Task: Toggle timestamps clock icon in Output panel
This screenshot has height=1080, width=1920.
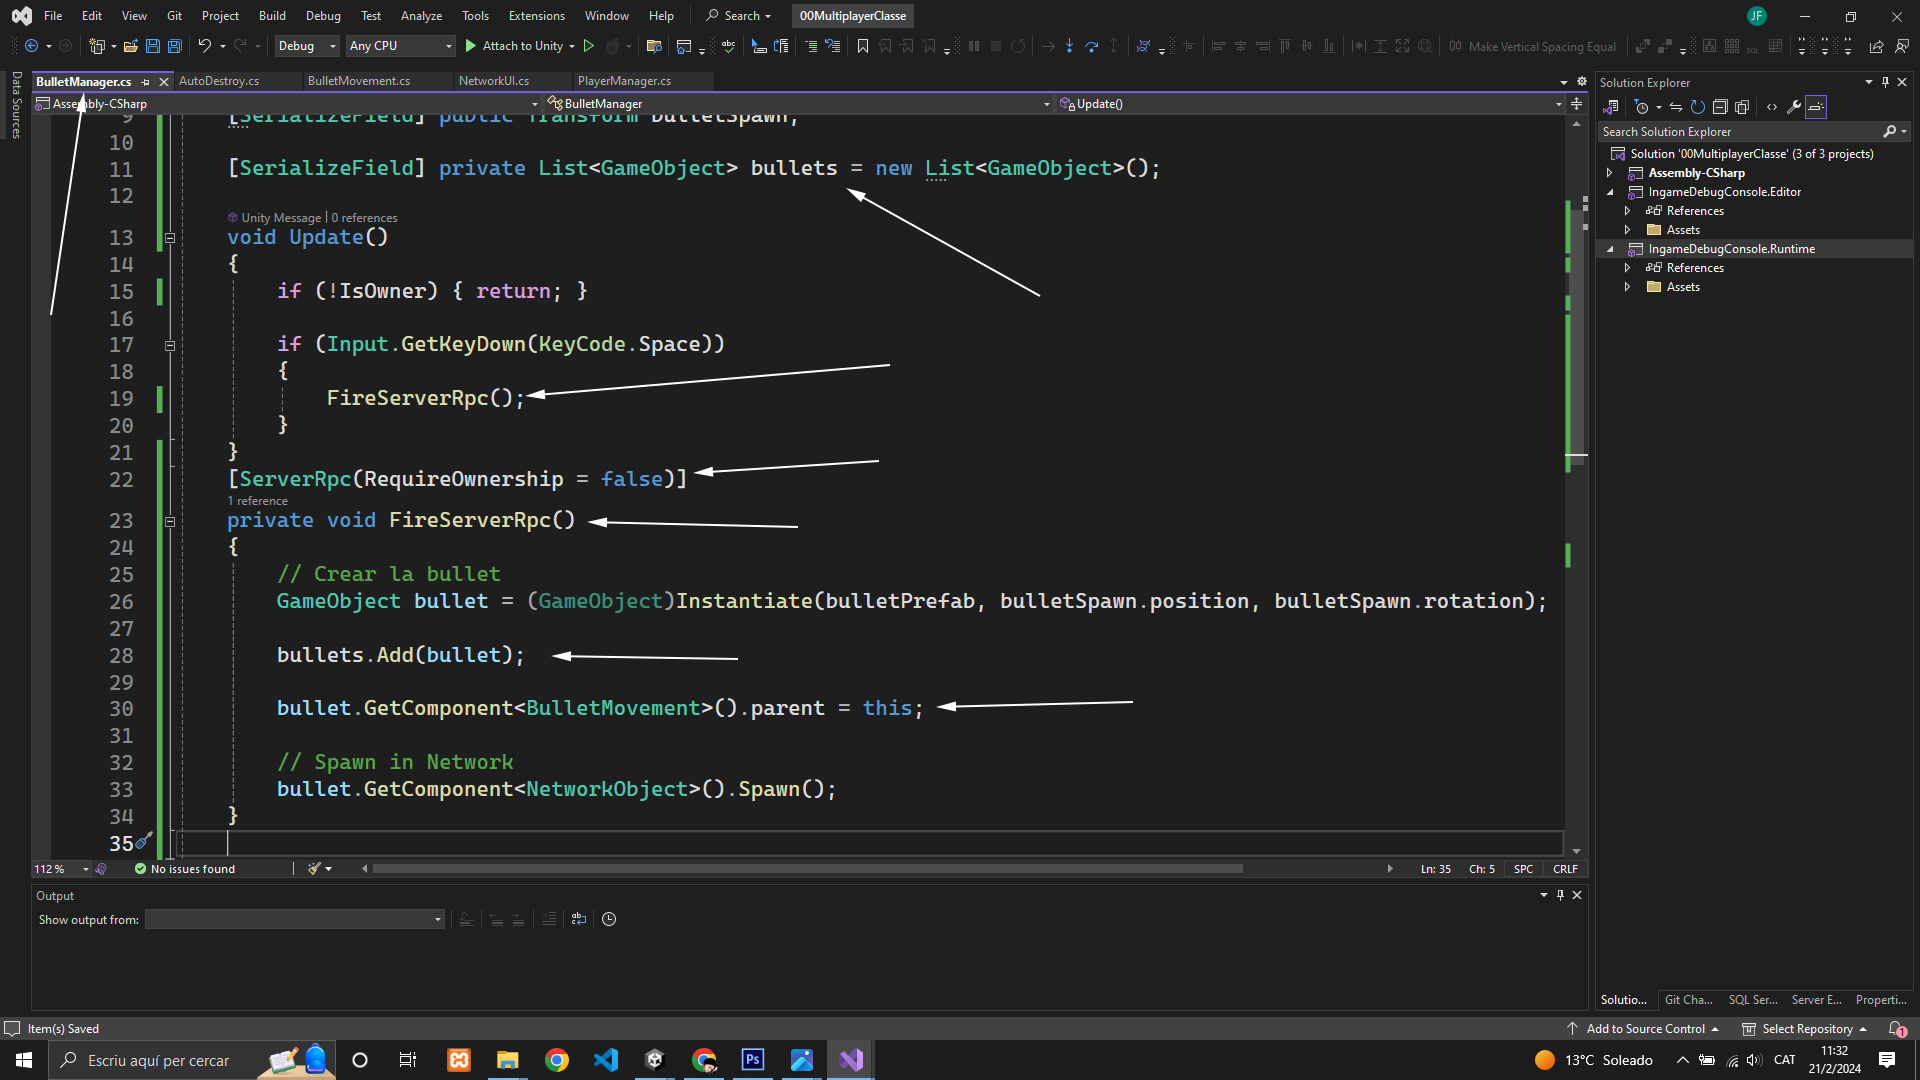Action: point(609,919)
